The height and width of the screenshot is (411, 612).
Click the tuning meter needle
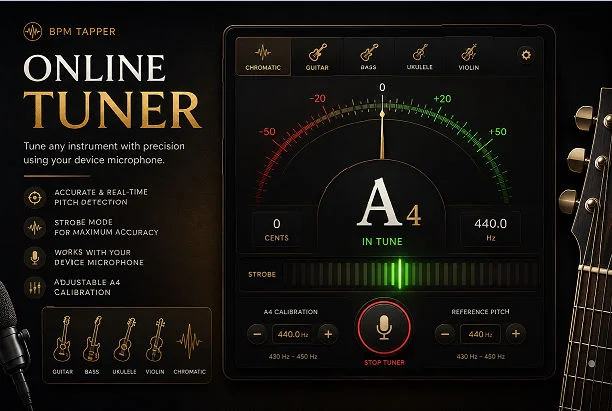(382, 135)
